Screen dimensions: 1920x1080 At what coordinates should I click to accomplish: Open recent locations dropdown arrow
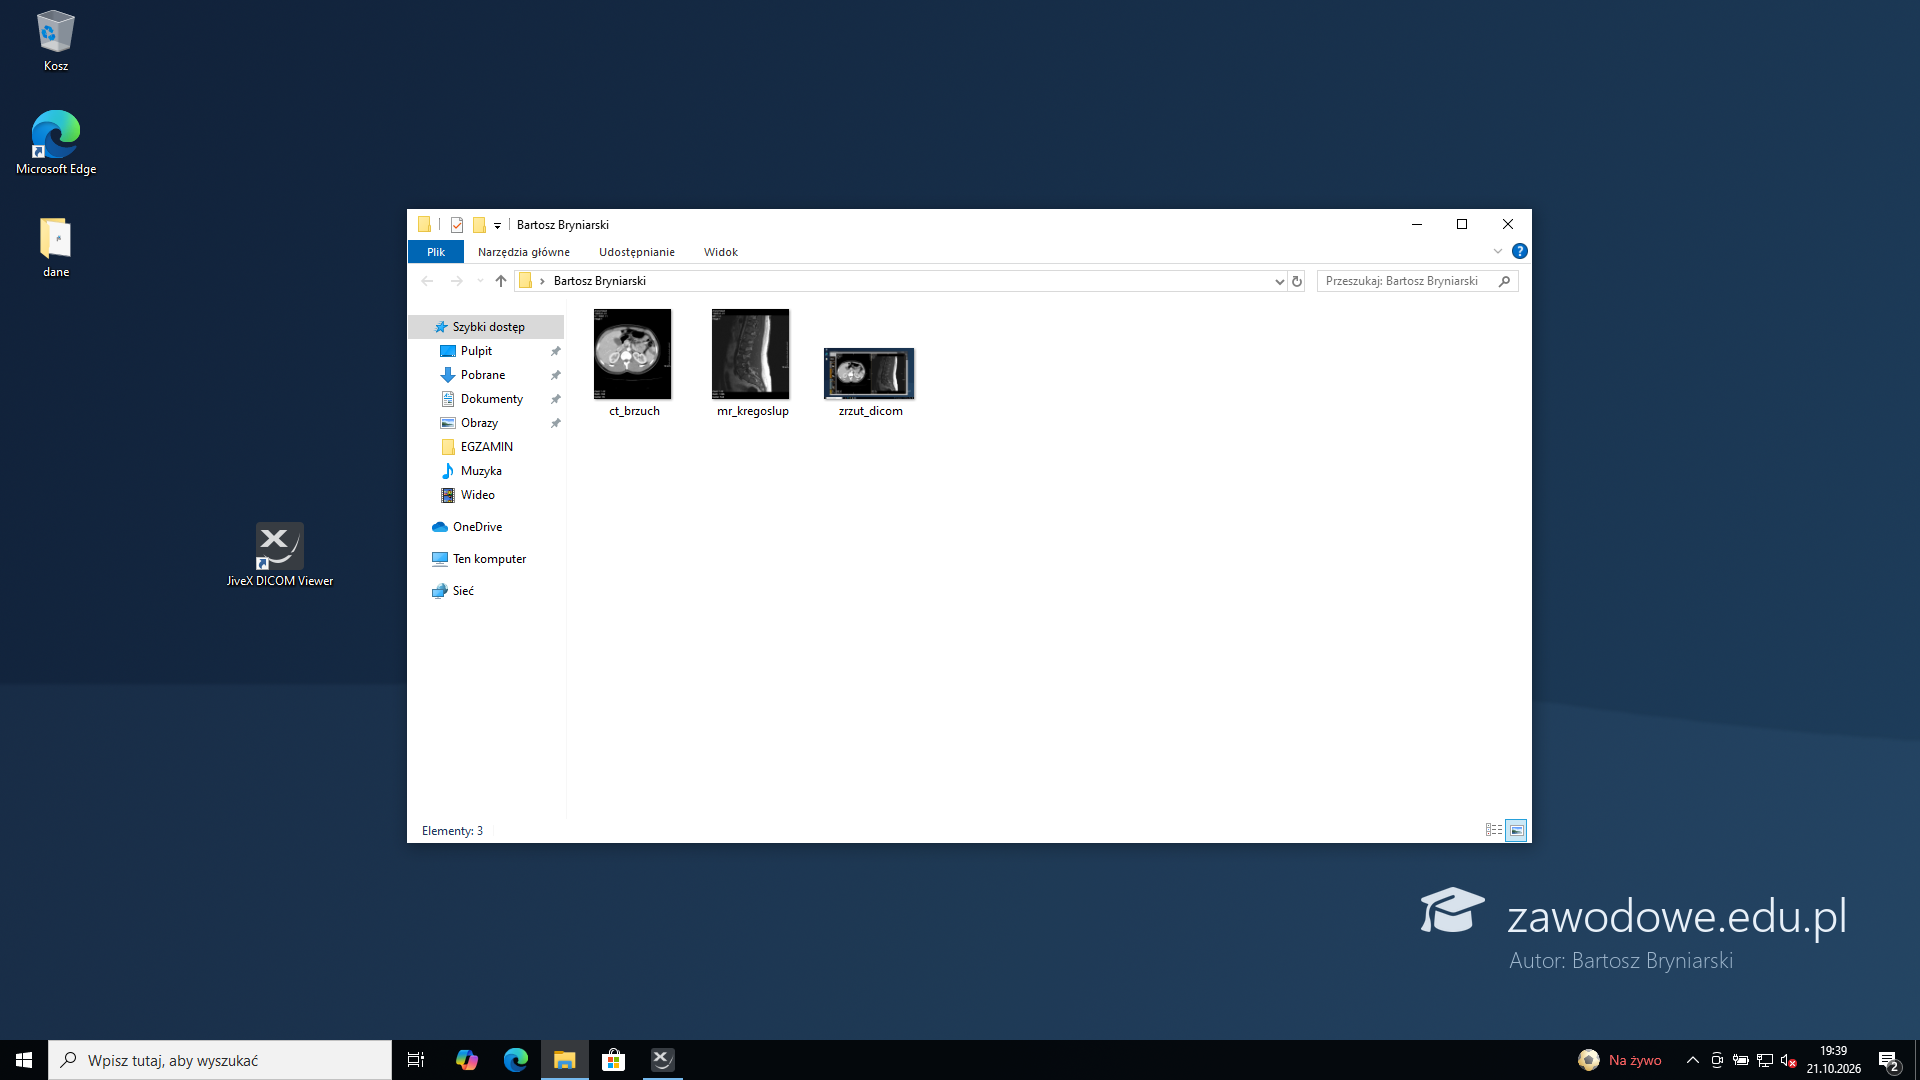480,281
